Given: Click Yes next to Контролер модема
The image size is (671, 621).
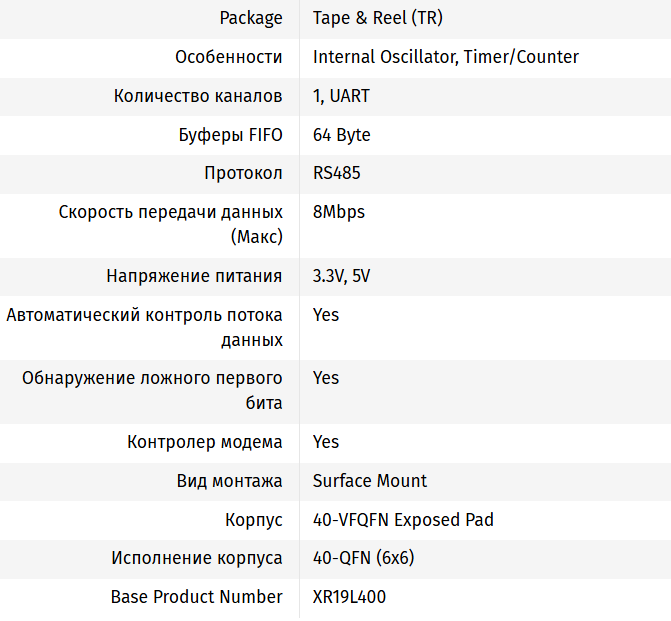Looking at the screenshot, I should click(x=326, y=442).
